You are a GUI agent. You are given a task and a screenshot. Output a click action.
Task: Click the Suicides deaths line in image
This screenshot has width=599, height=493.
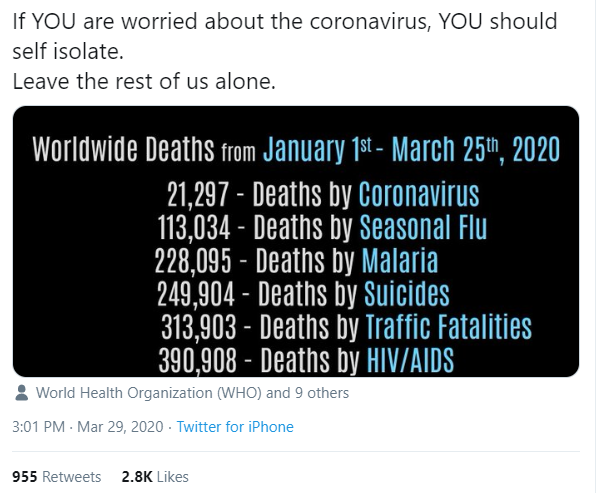[303, 294]
